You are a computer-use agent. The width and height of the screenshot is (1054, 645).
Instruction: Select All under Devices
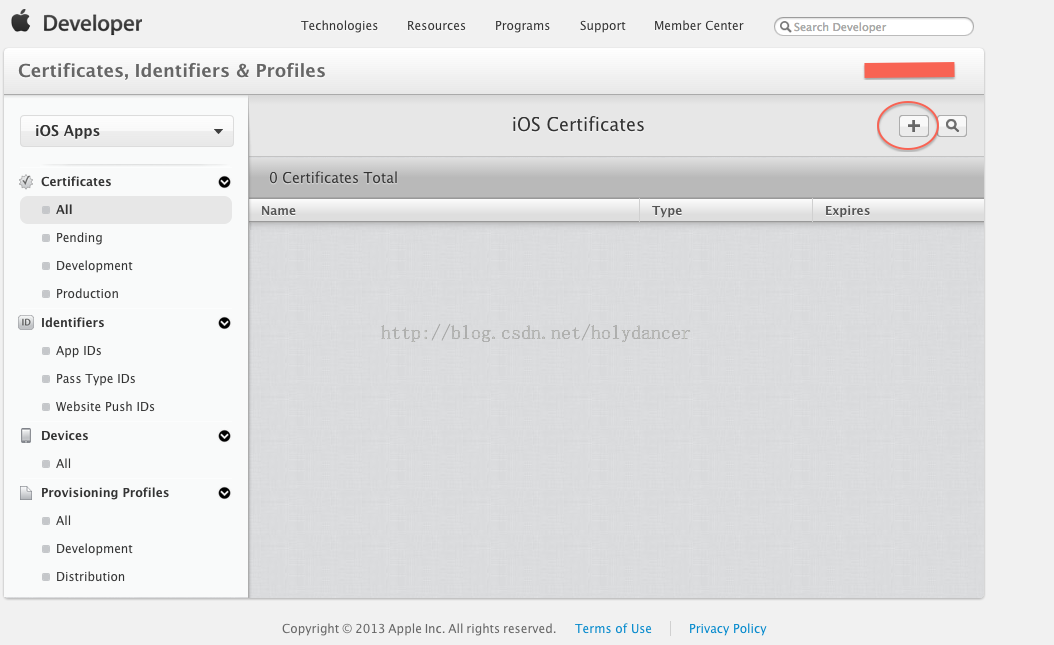63,464
